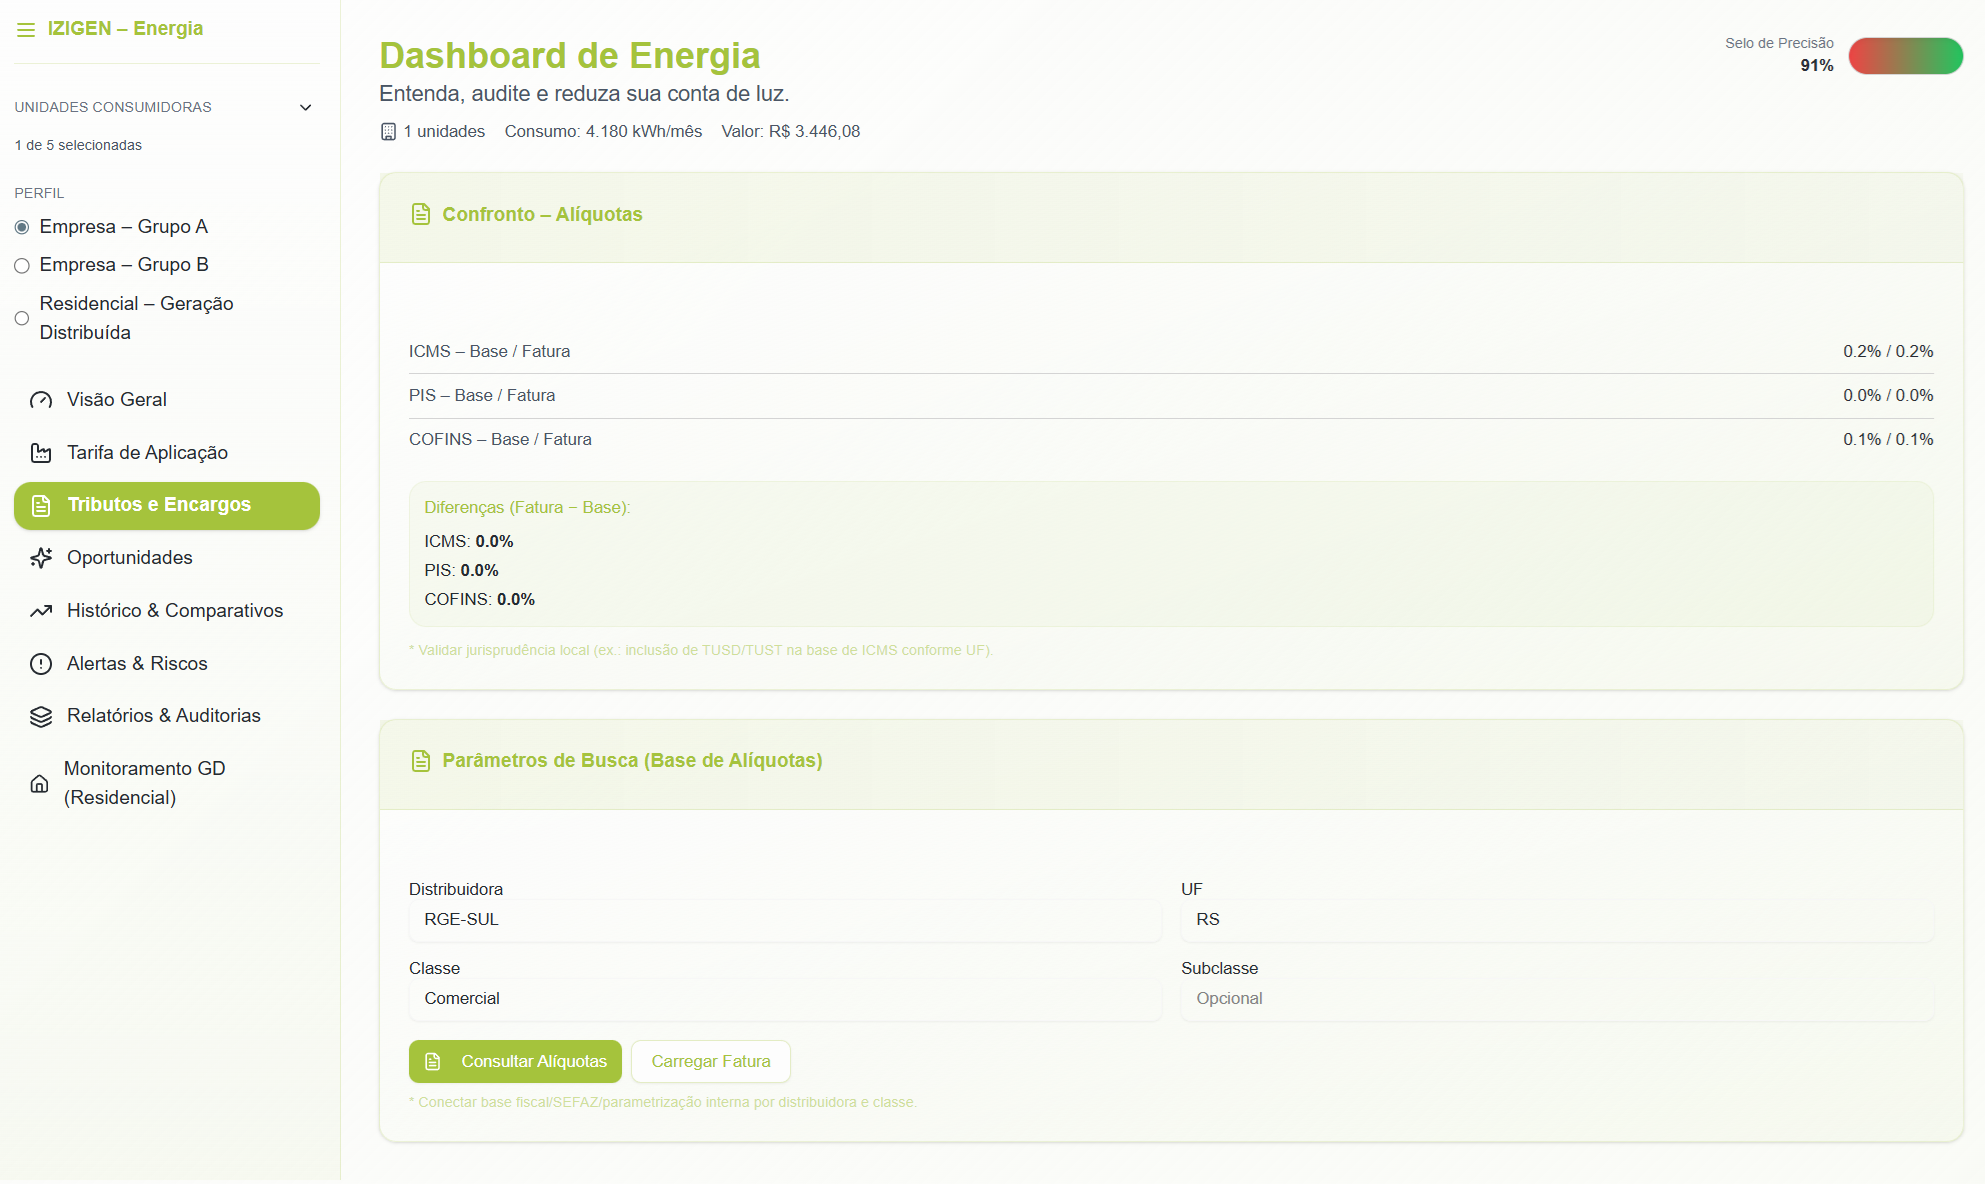
Task: Click the Selo de Precisão gradient bar
Action: 1905,56
